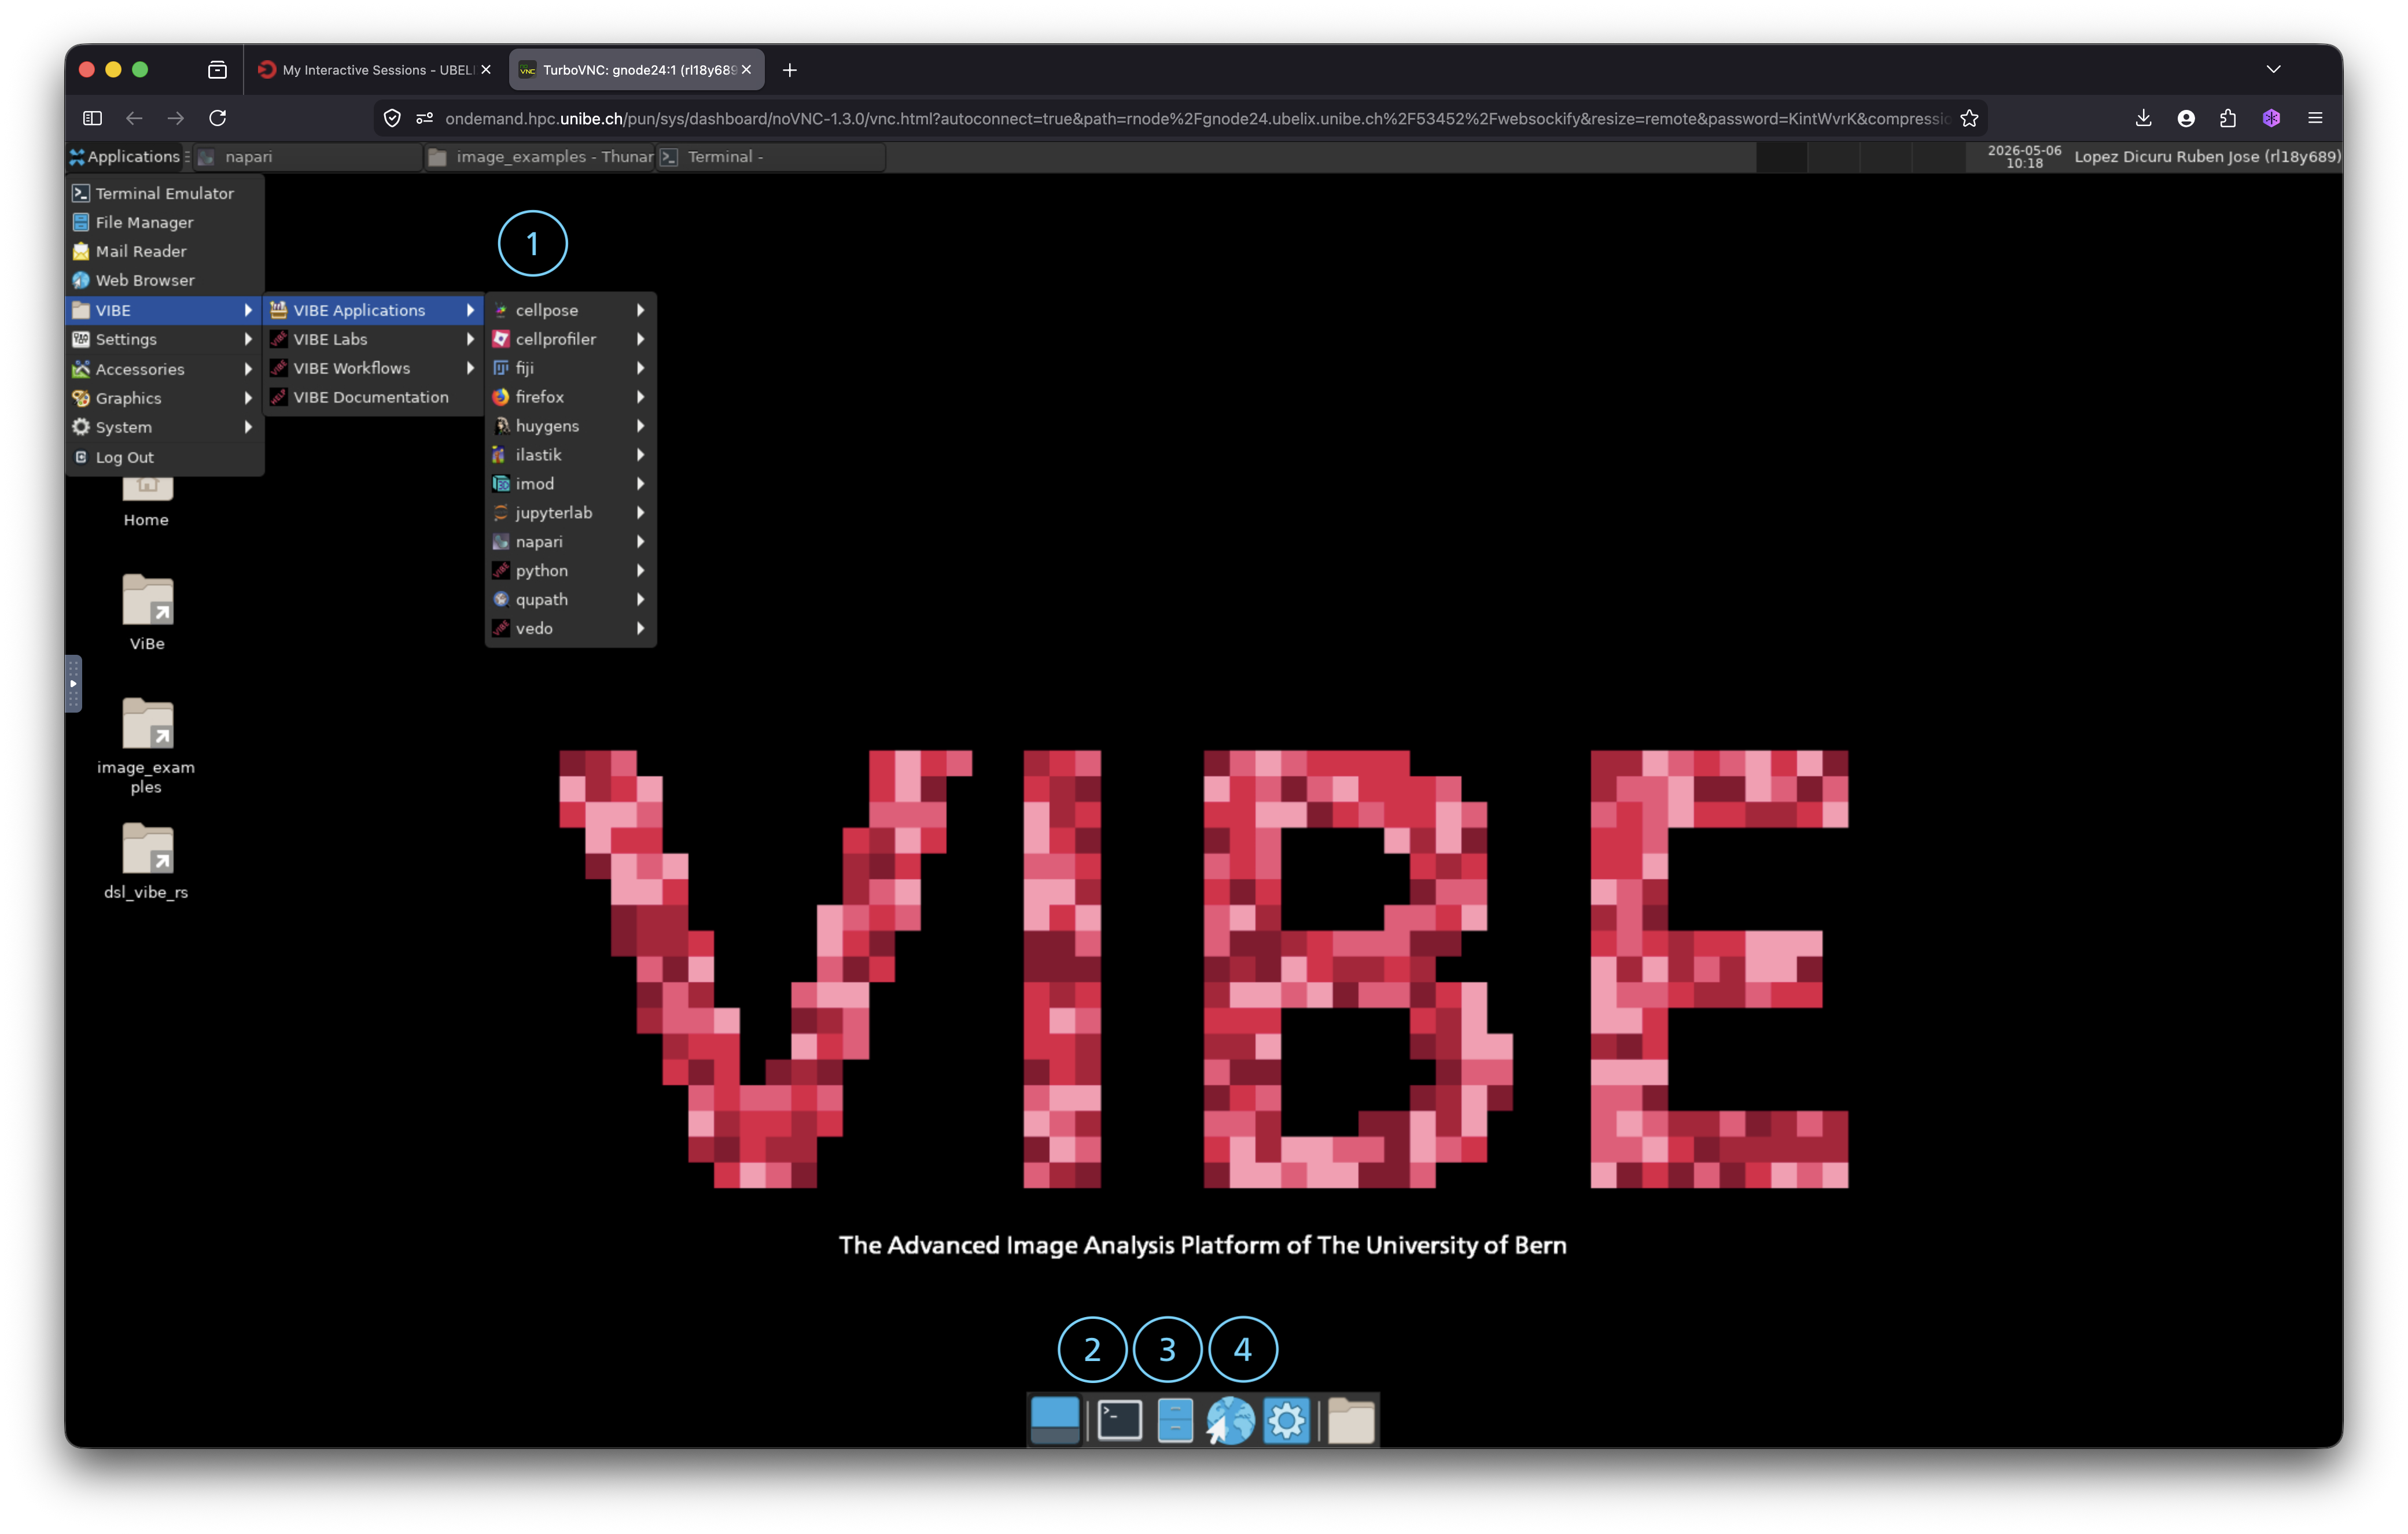The height and width of the screenshot is (1534, 2408).
Task: Toggle the browser sidebar icon
Action: point(92,118)
